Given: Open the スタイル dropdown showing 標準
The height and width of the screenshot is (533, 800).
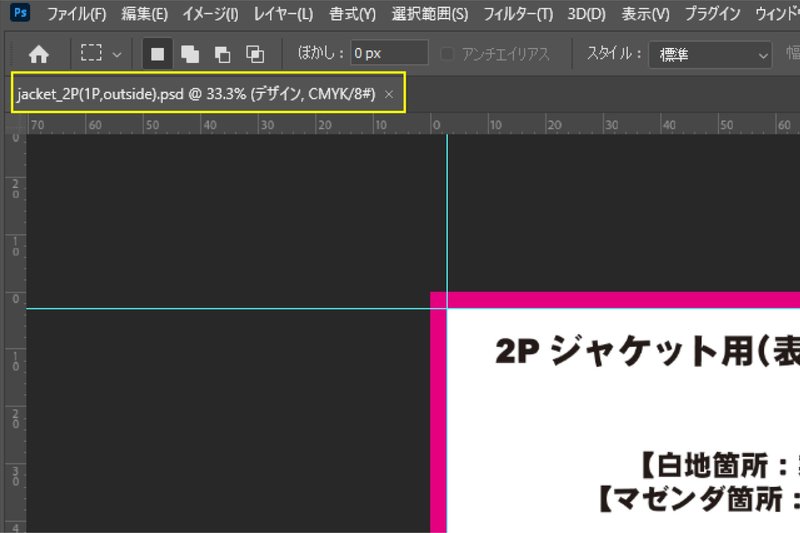Looking at the screenshot, I should [x=710, y=54].
